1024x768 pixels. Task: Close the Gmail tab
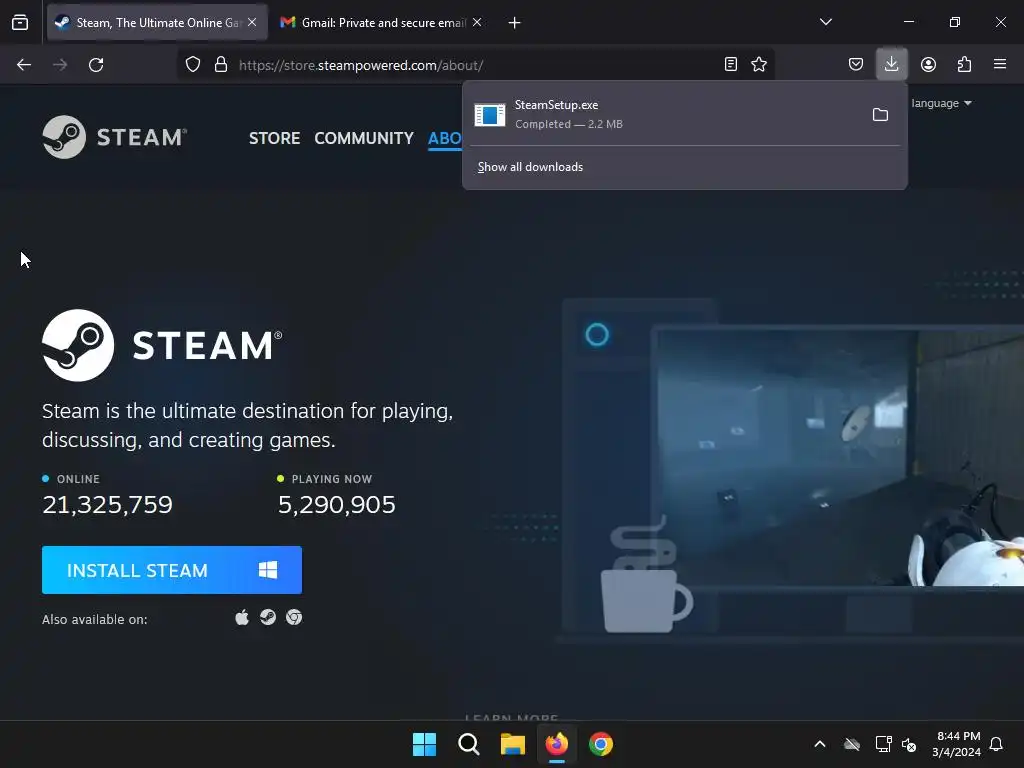tap(477, 22)
